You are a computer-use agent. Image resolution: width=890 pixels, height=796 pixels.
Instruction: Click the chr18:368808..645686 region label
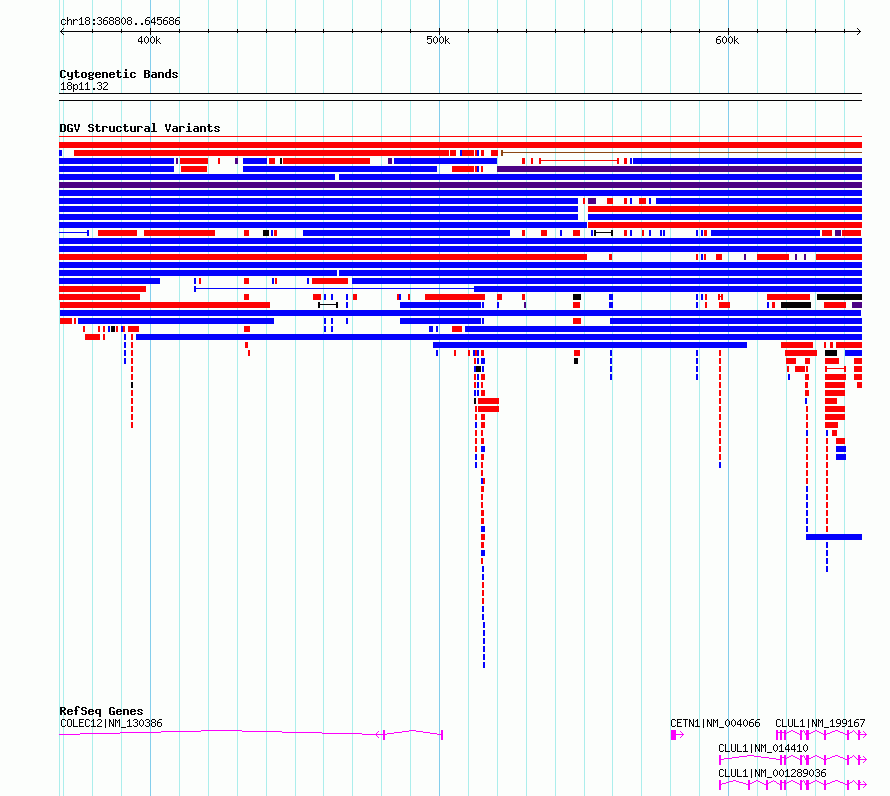tap(120, 22)
